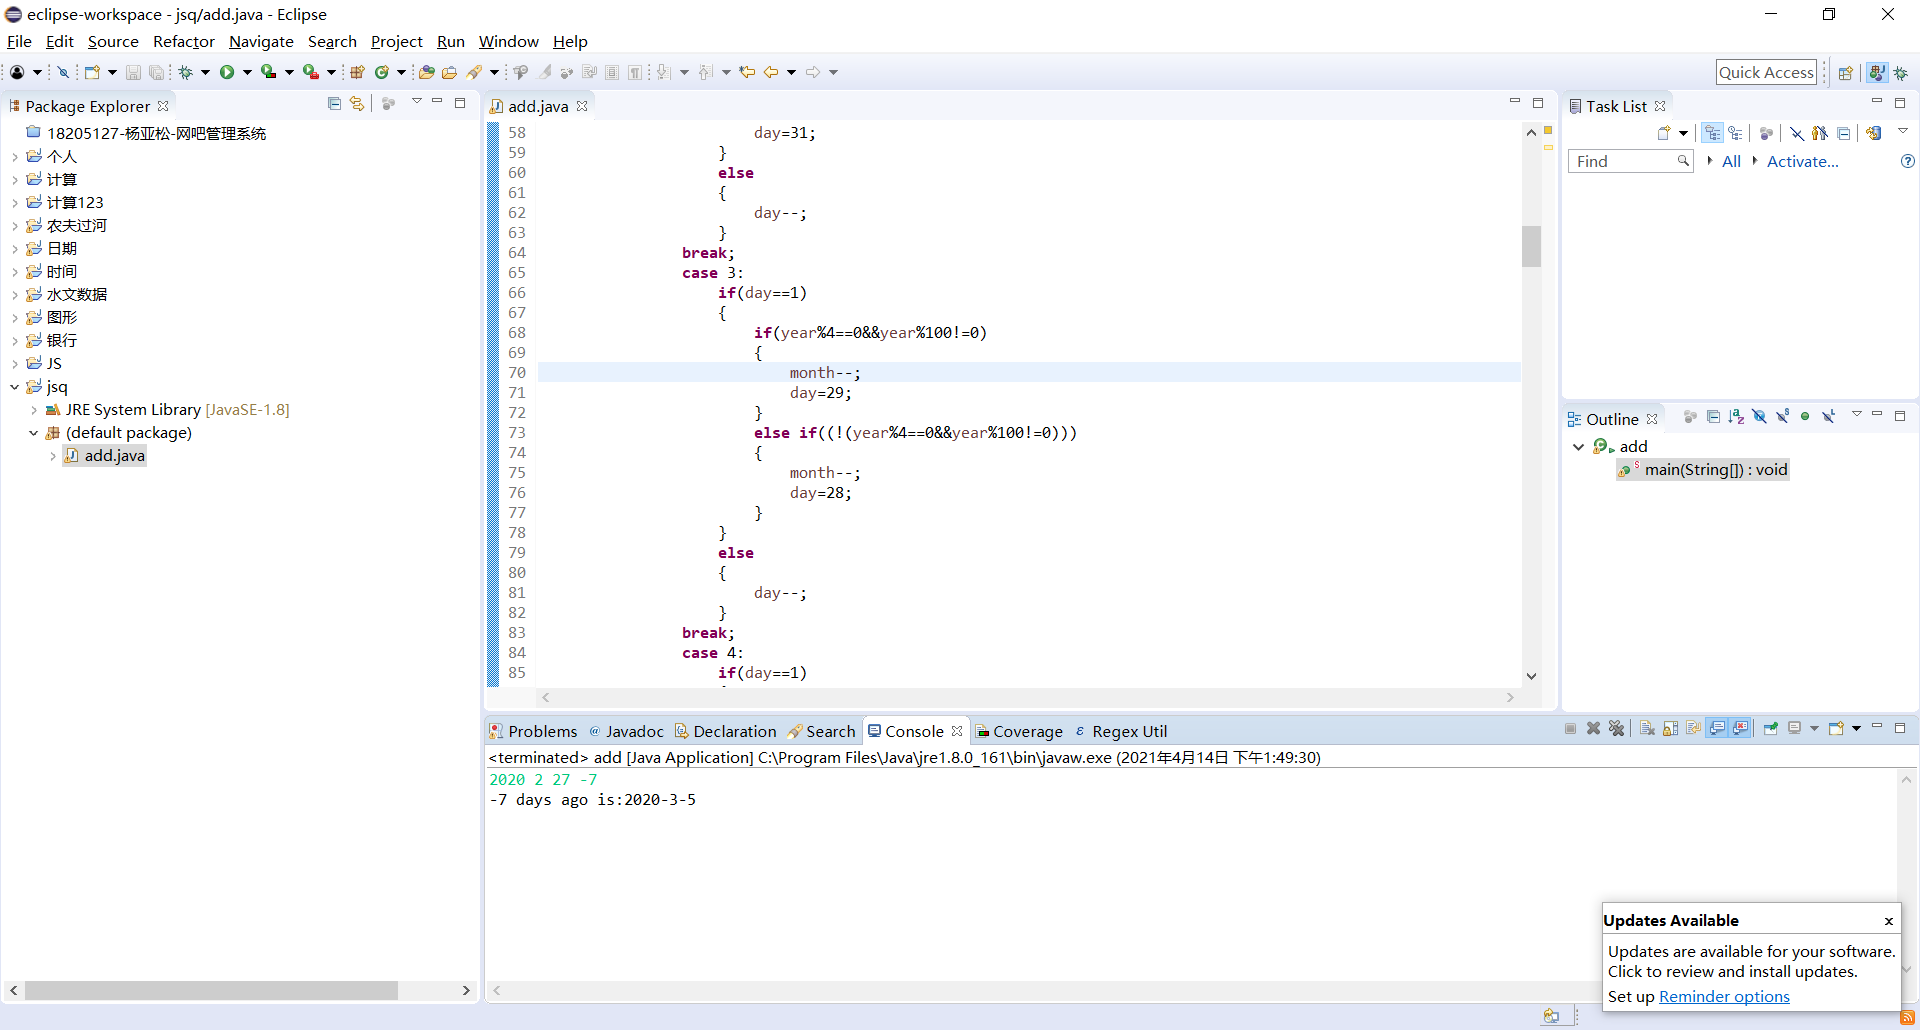
Task: Sort Outline members alphabetically
Action: 1736,417
